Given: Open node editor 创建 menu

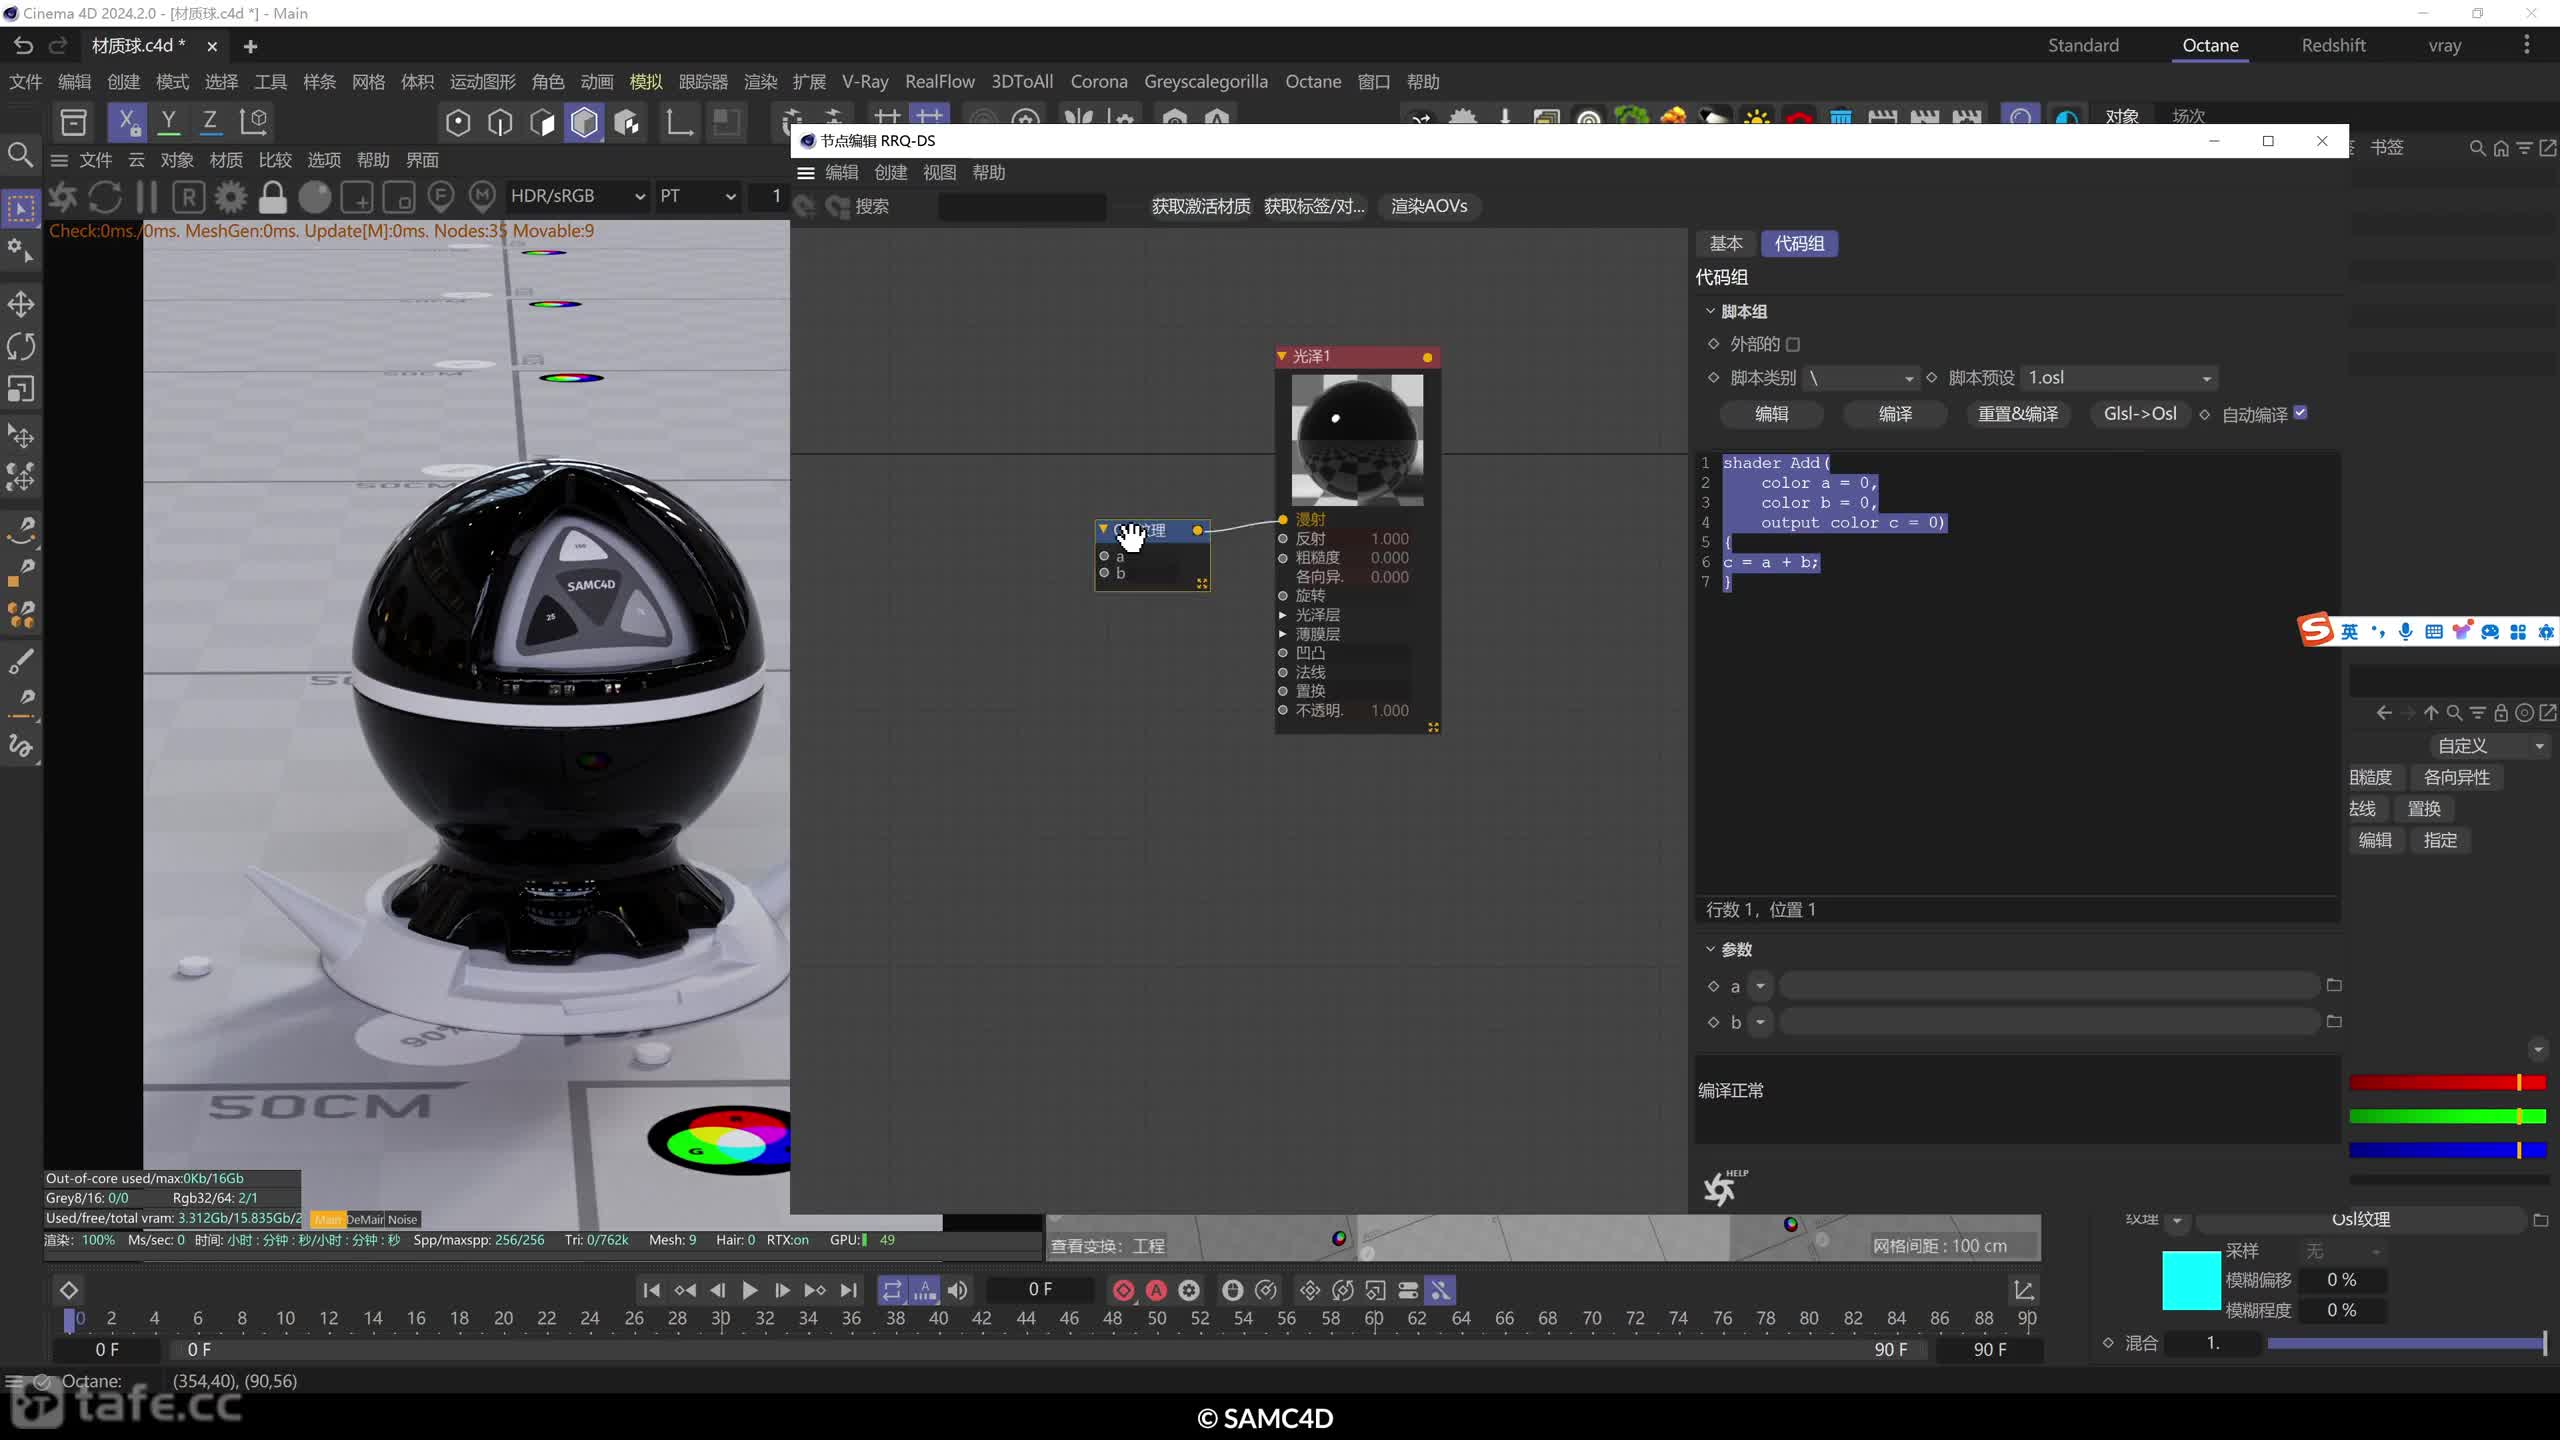Looking at the screenshot, I should point(890,173).
